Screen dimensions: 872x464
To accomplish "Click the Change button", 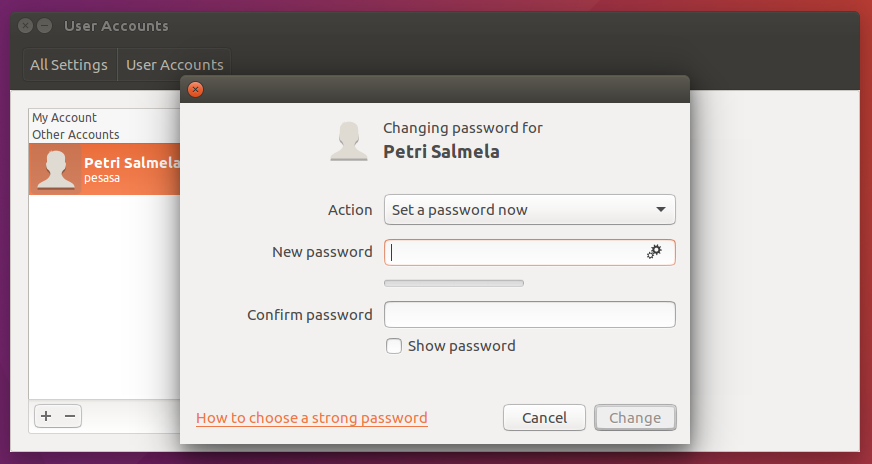I will pos(635,418).
